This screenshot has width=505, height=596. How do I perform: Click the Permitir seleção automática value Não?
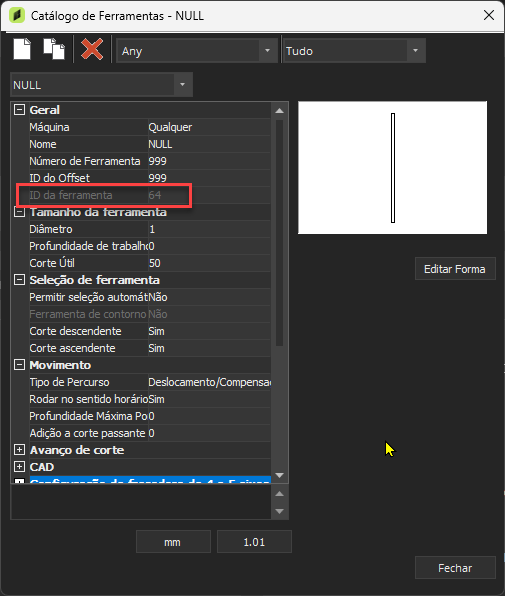tap(209, 297)
